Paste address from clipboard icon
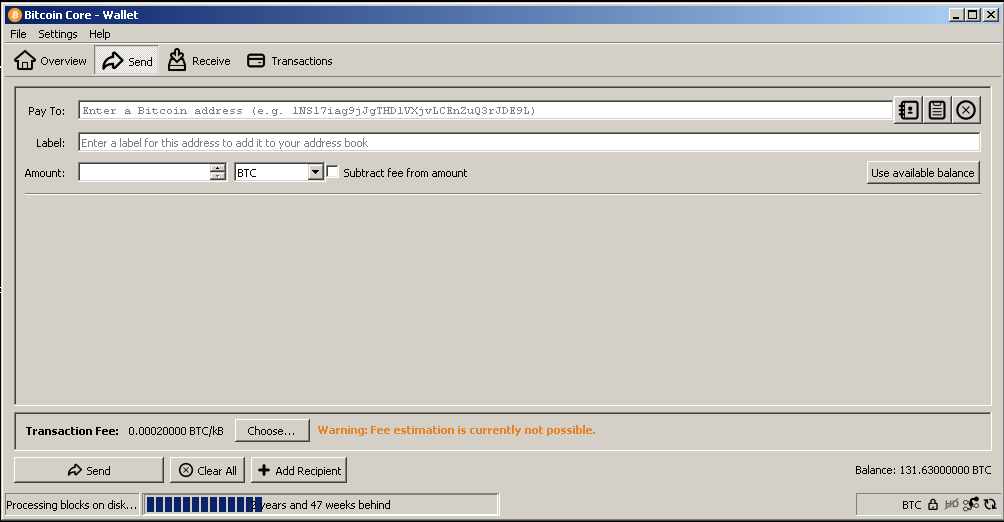 point(937,110)
